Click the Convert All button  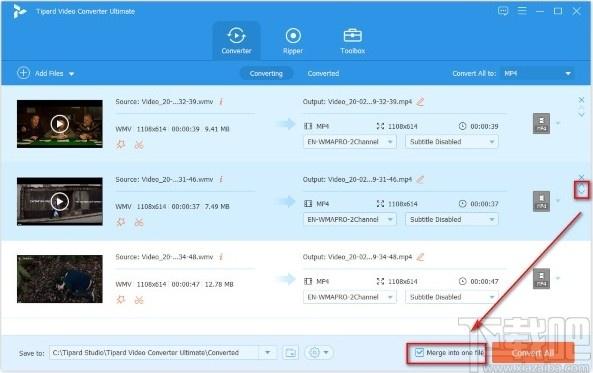click(x=533, y=353)
